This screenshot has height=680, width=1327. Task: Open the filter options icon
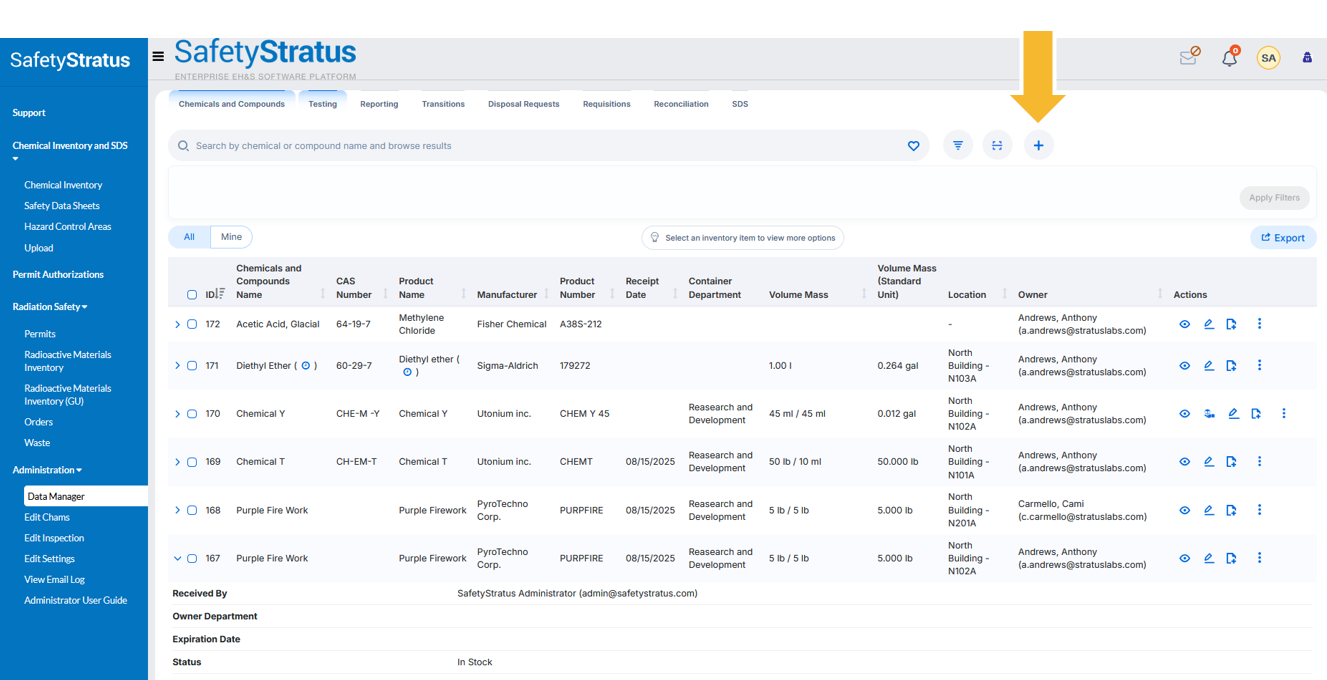pos(958,146)
